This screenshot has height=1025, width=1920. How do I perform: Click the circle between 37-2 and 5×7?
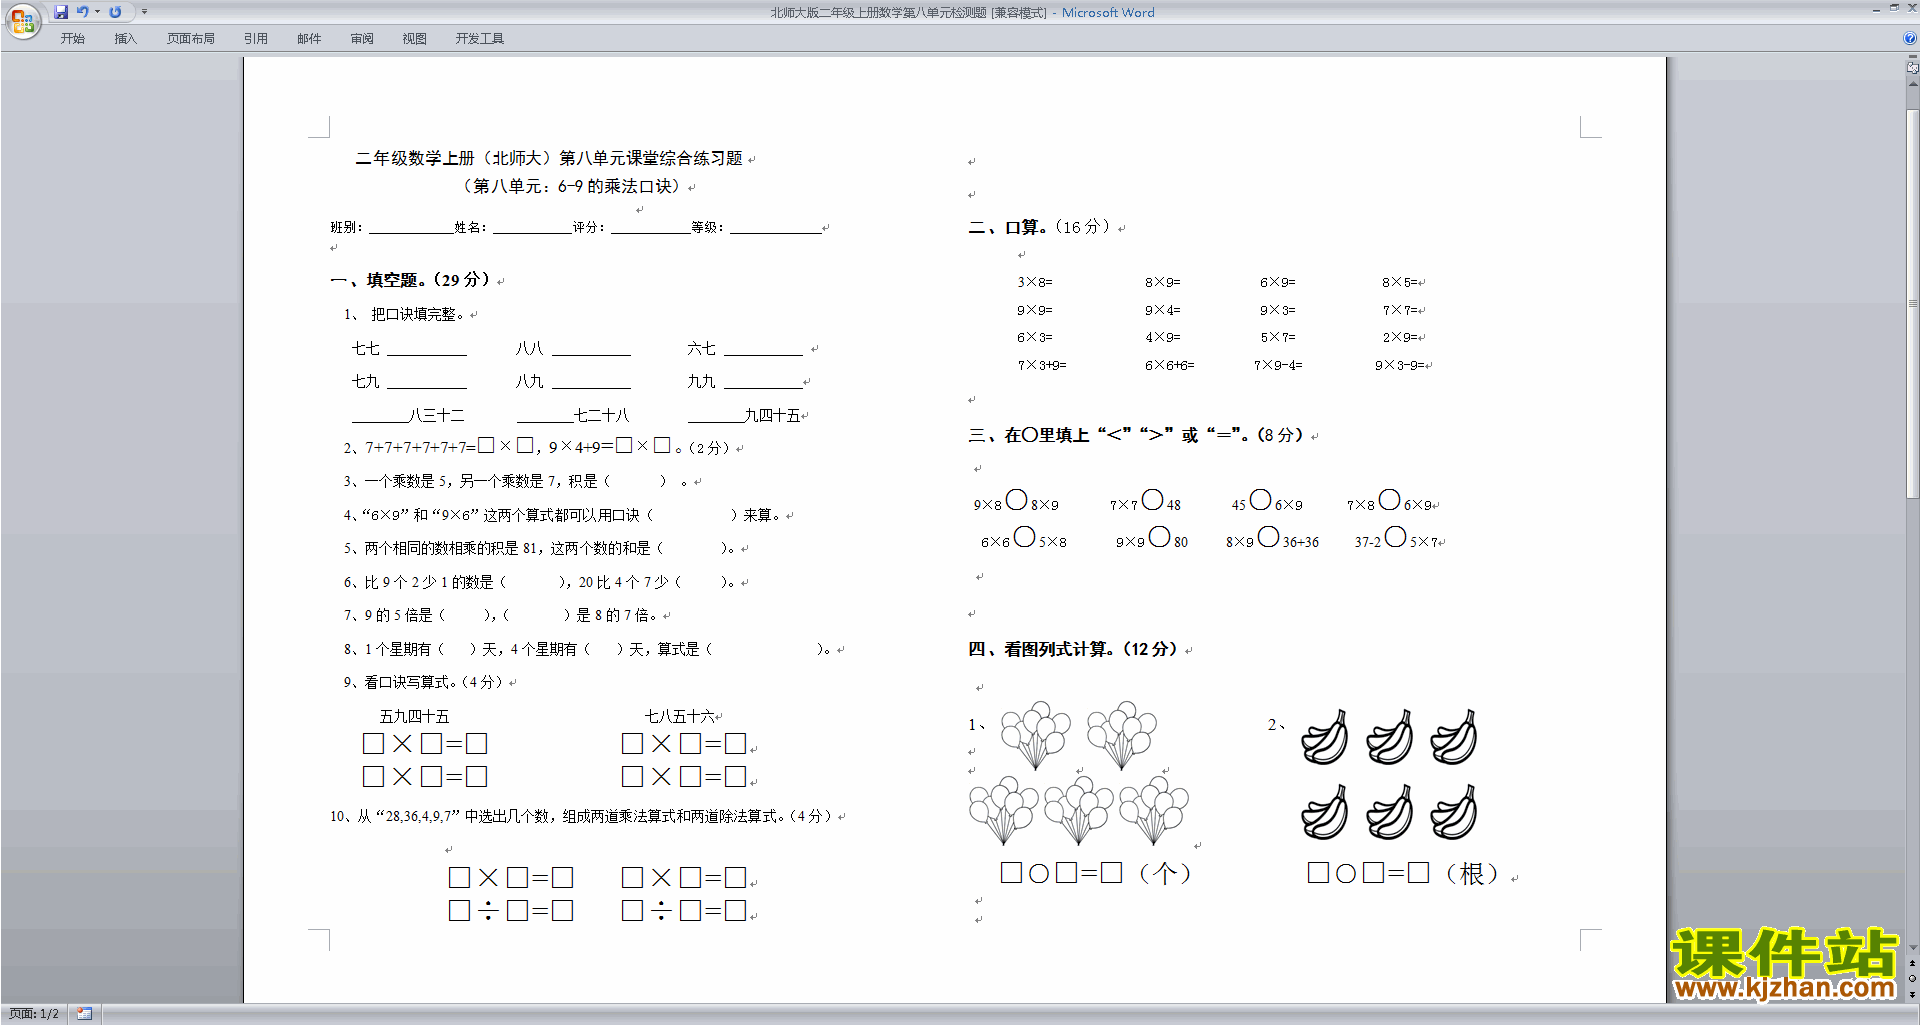(x=1395, y=537)
